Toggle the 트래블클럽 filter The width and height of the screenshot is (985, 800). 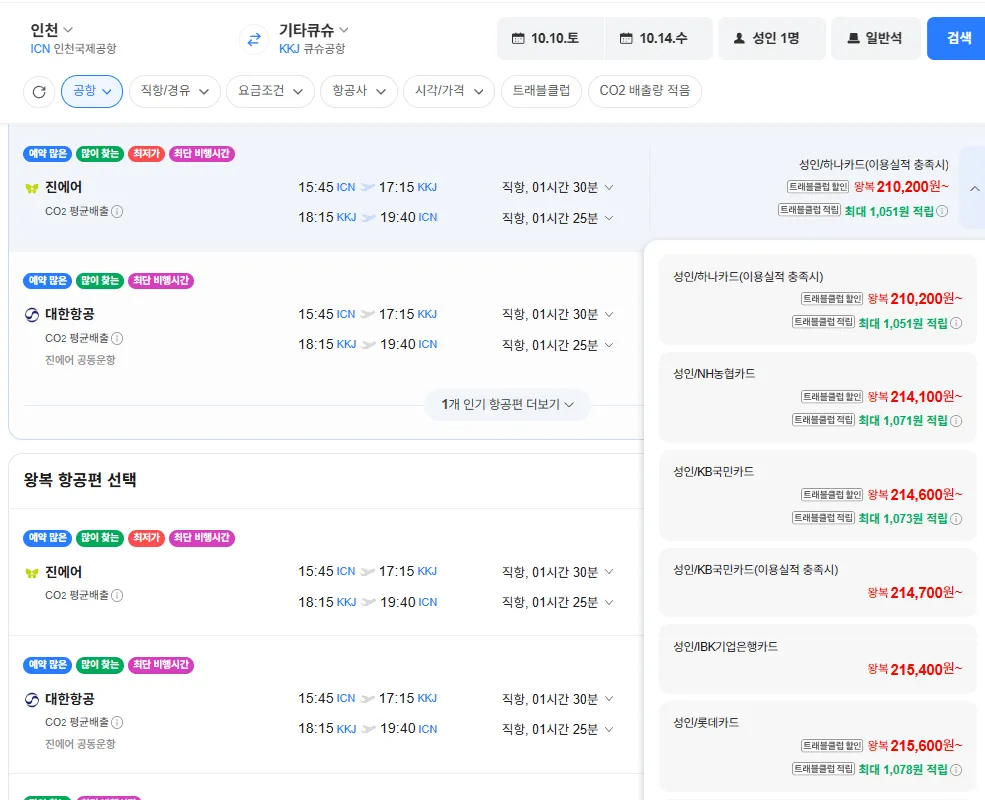tap(541, 92)
